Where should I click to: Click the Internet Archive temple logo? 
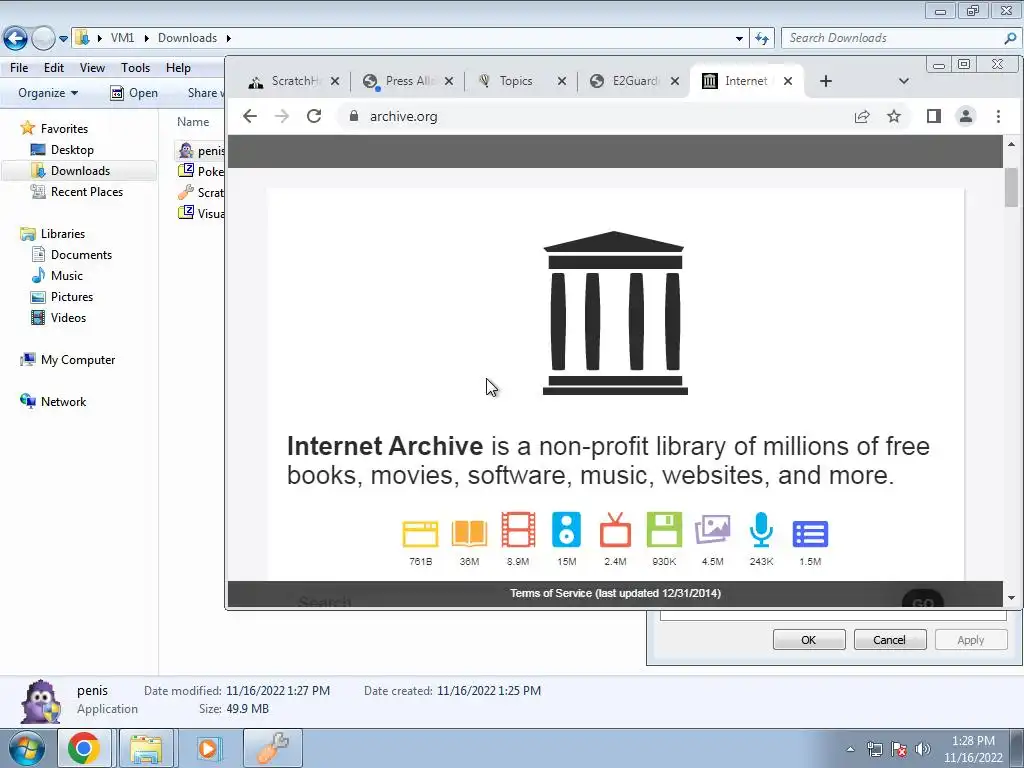click(615, 313)
